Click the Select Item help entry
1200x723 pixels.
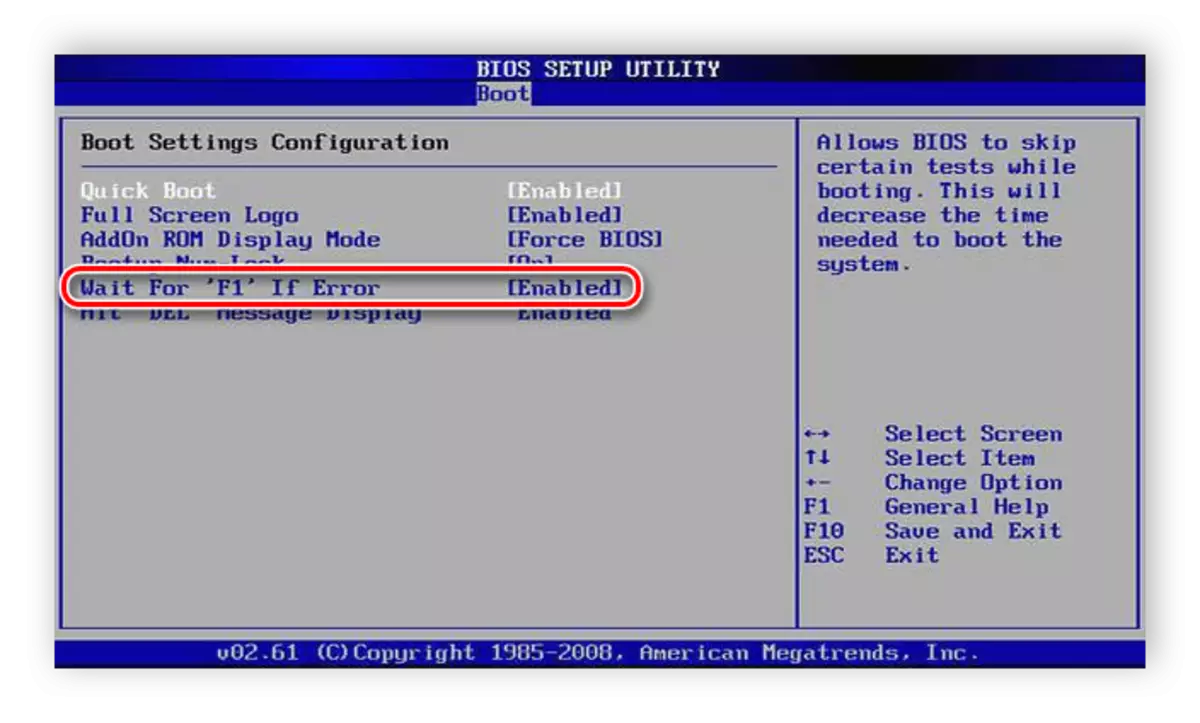(959, 458)
